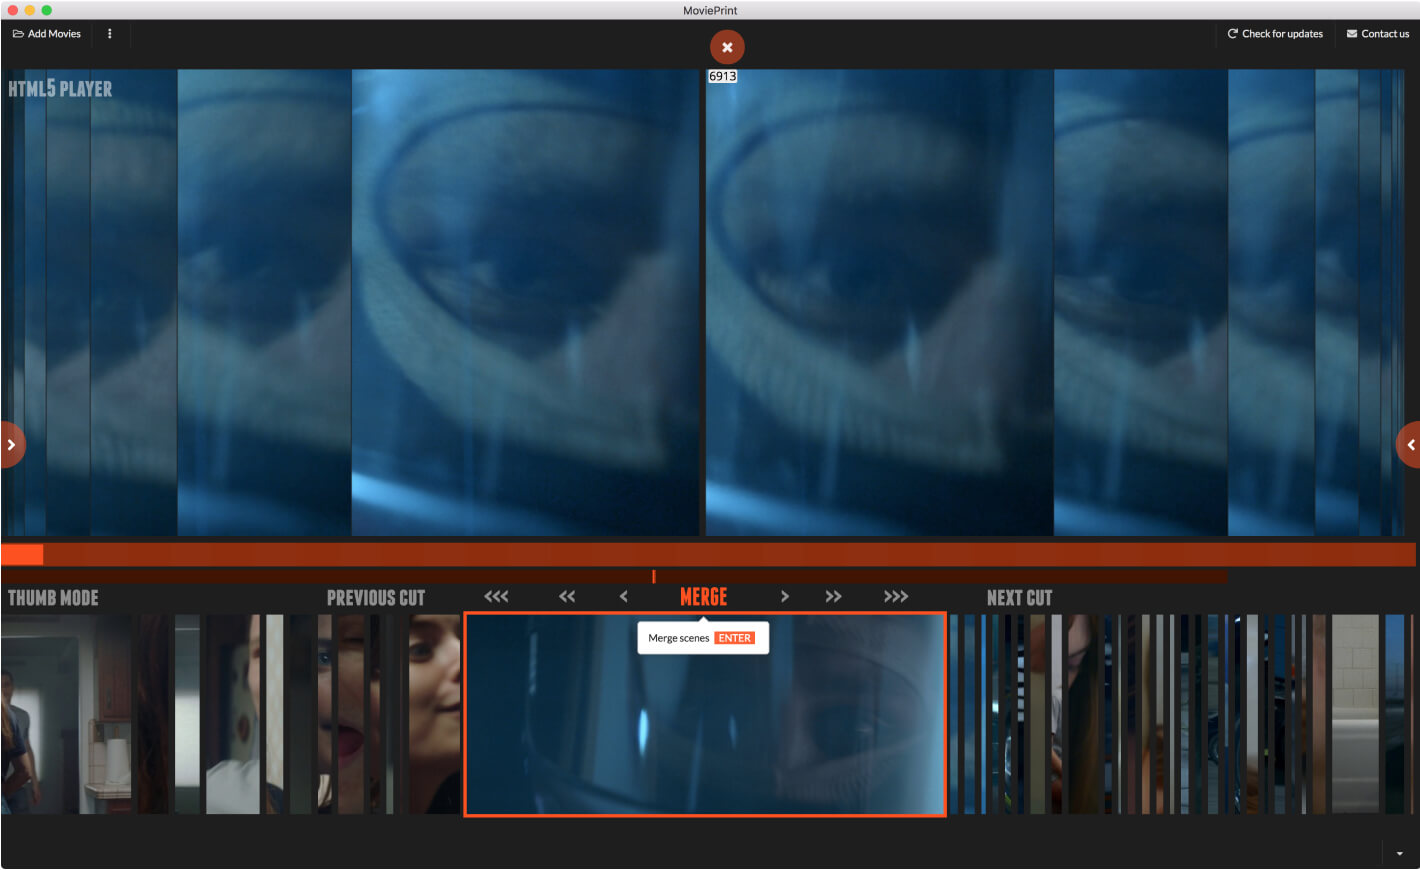Viewport: 1420px width, 870px height.
Task: Jump forward 100 frames with triple right arrows
Action: (896, 597)
